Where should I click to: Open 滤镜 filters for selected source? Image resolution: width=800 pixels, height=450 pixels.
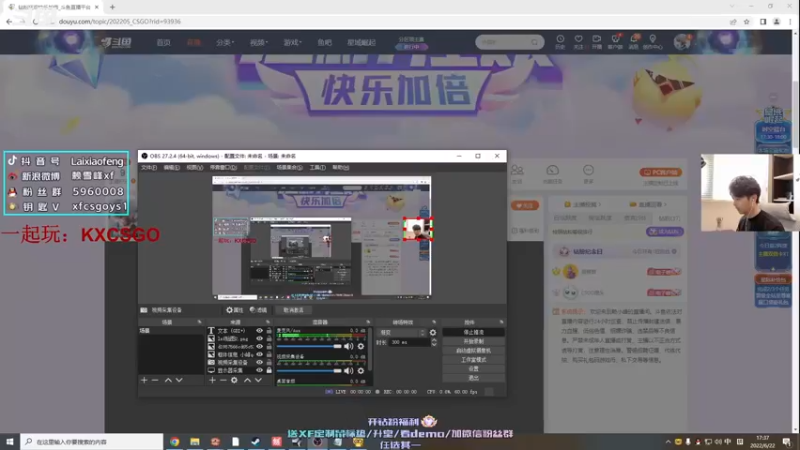[x=258, y=310]
